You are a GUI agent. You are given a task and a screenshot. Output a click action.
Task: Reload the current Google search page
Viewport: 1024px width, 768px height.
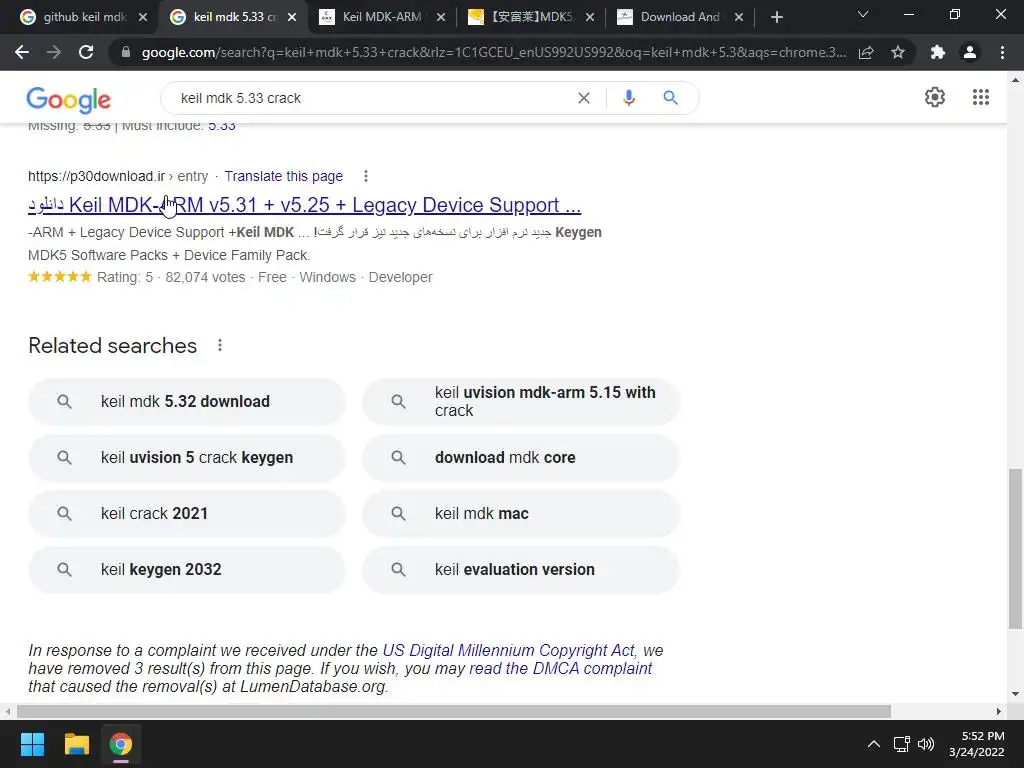point(86,52)
